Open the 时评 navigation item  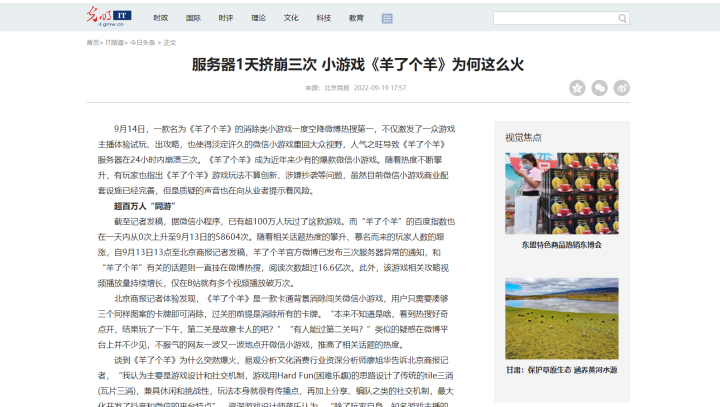[226, 18]
